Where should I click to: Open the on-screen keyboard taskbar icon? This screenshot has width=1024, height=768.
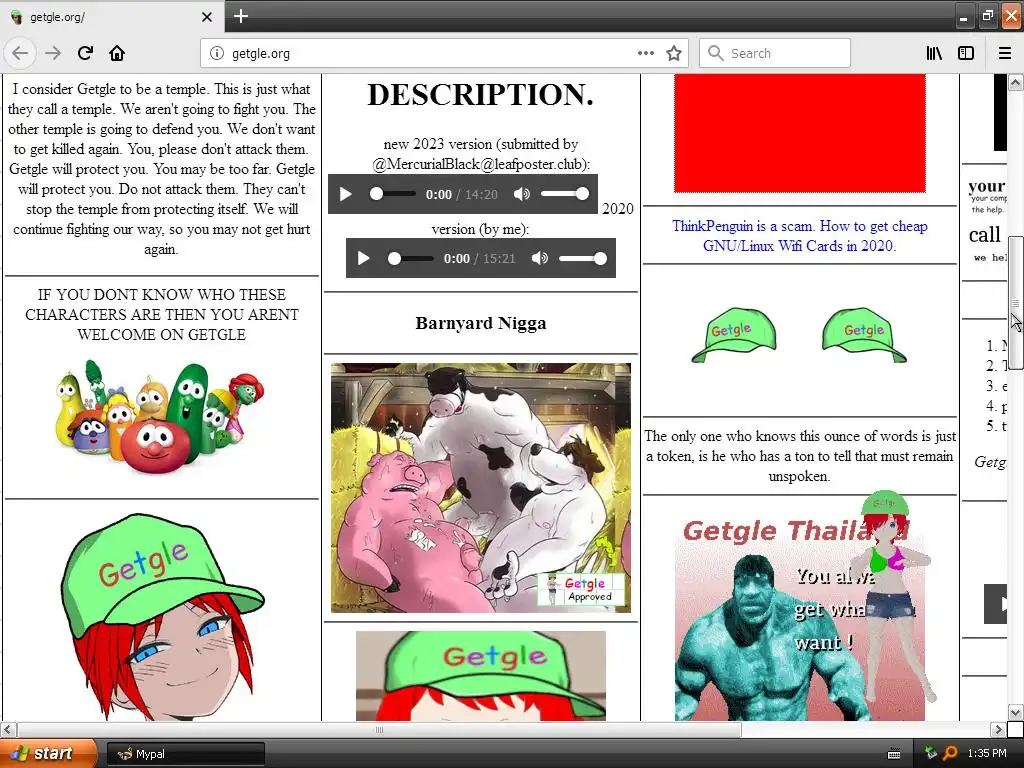pyautogui.click(x=894, y=754)
